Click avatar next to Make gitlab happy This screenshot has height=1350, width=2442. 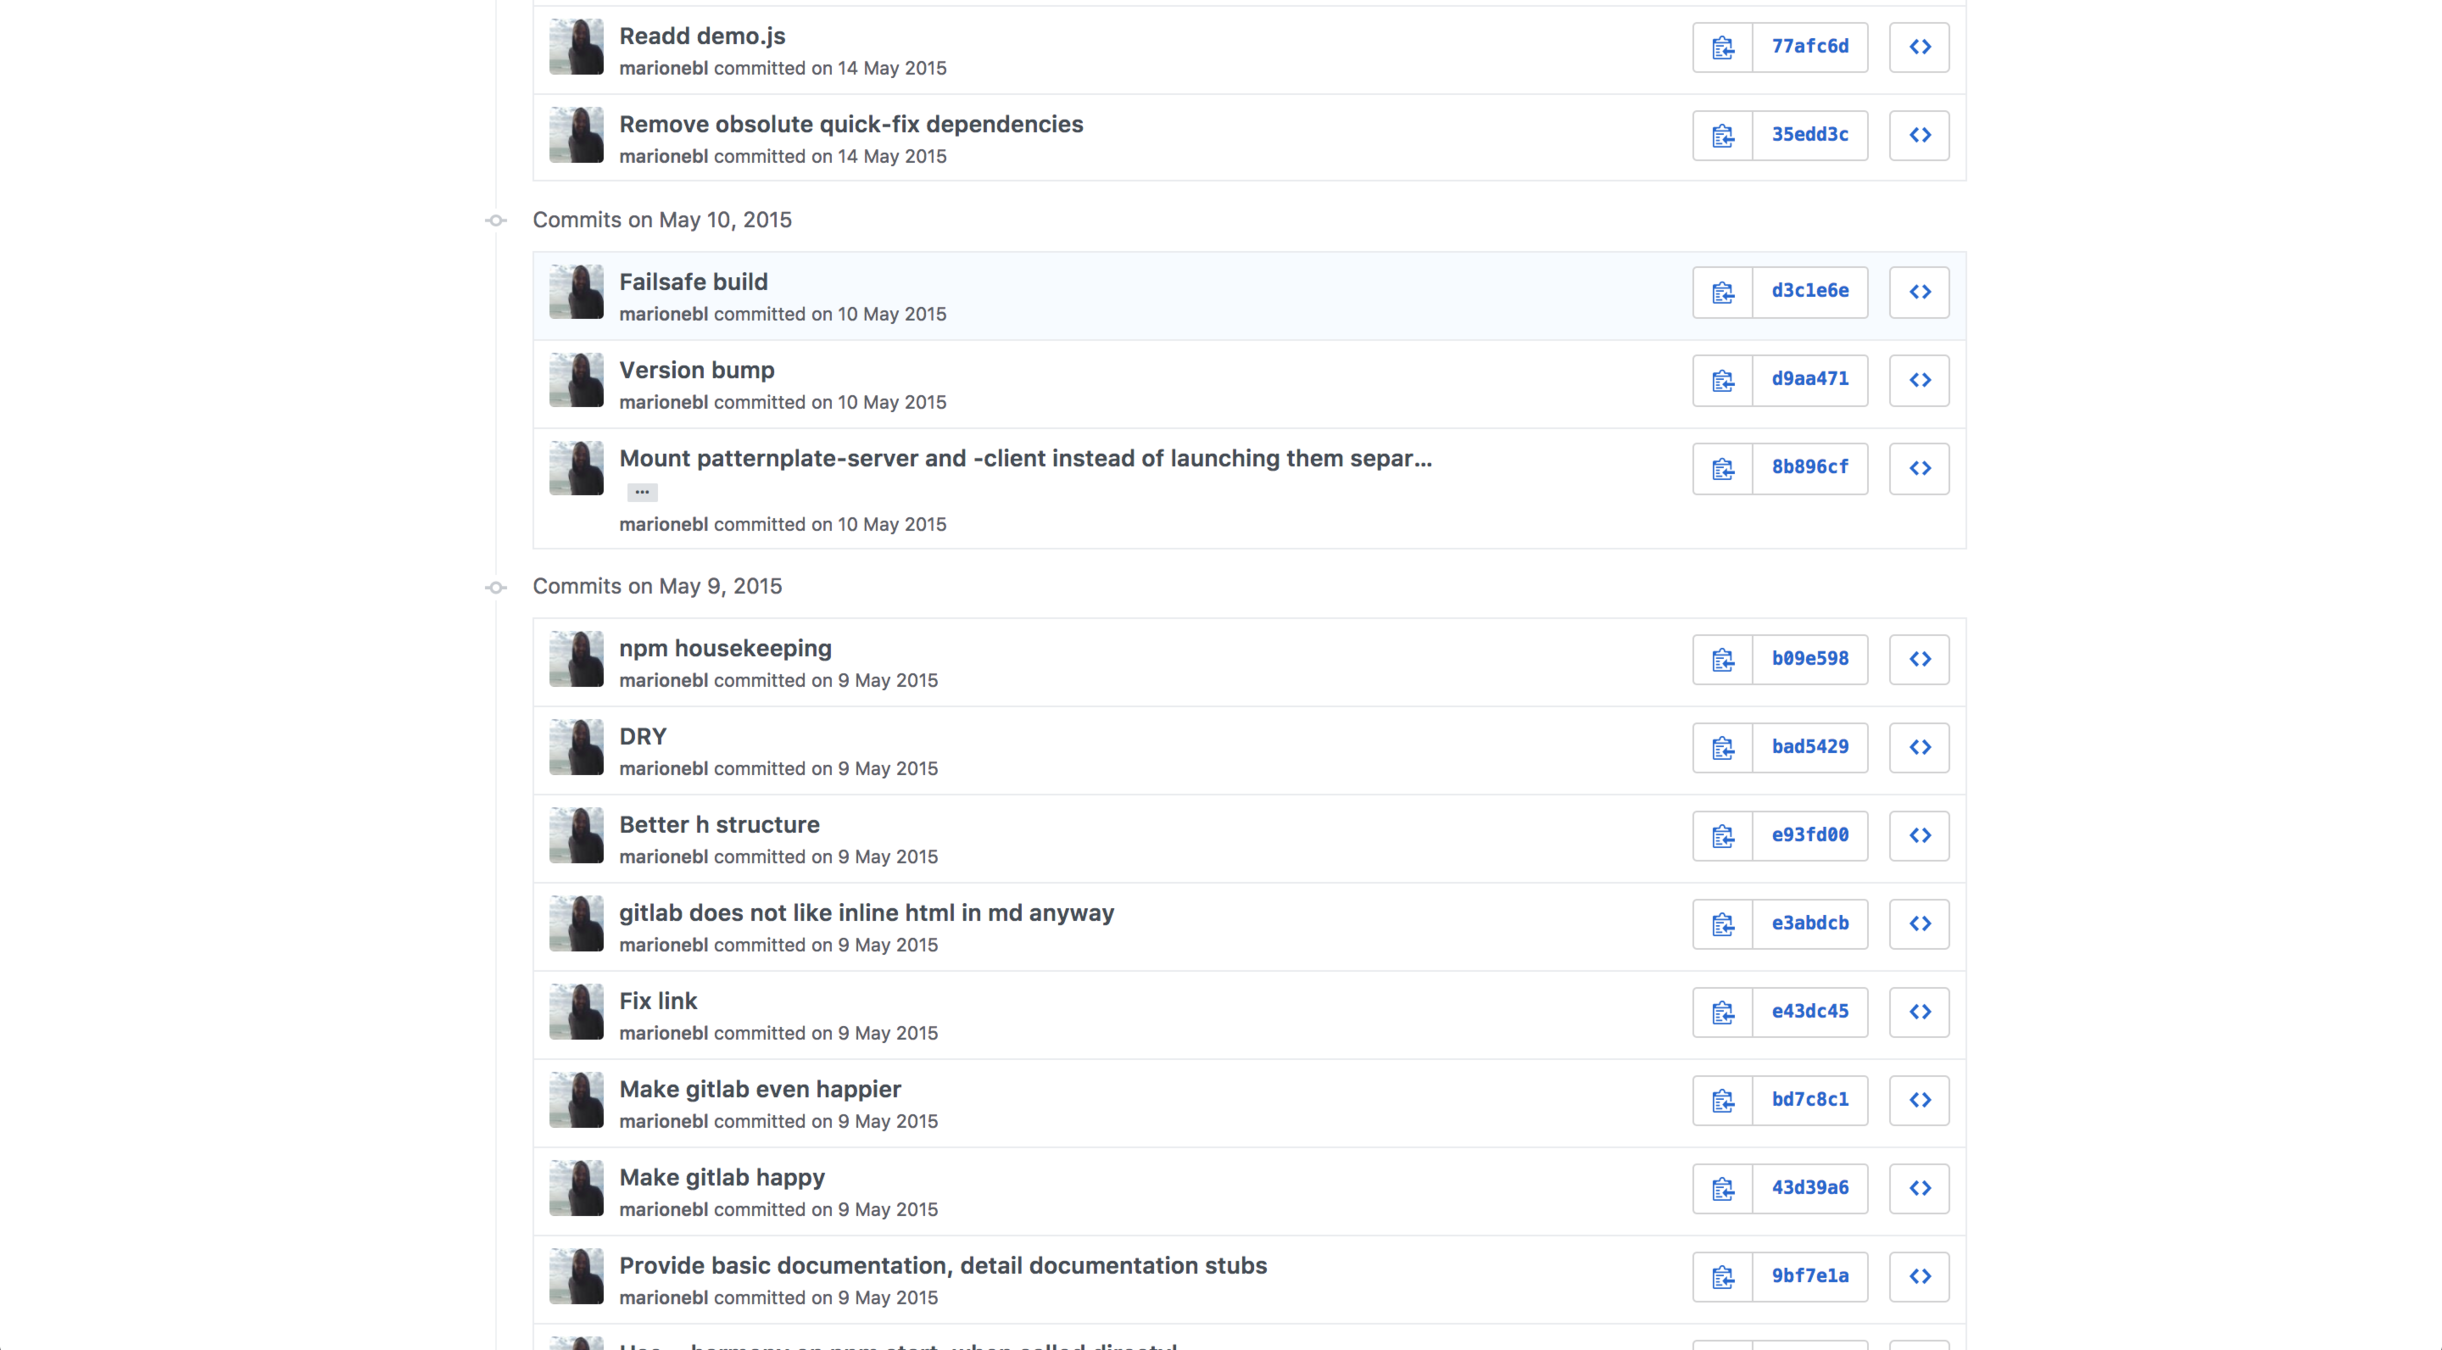tap(576, 1188)
